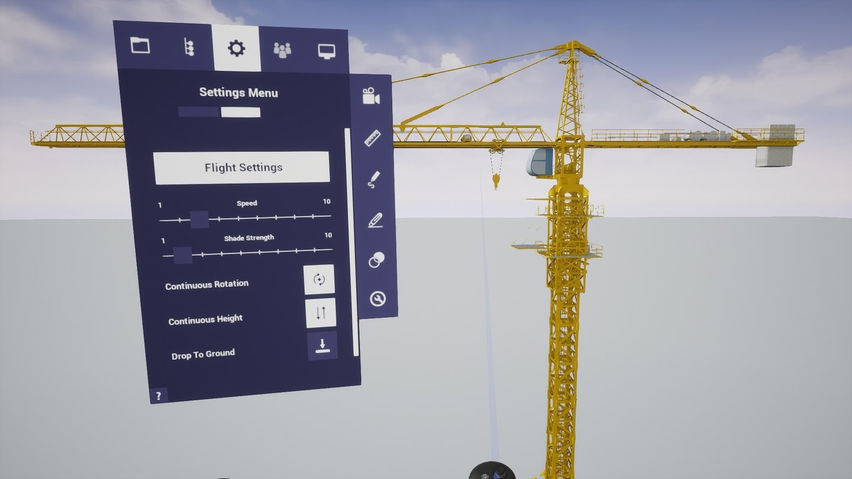Adjust the Speed slider handle
Image resolution: width=852 pixels, height=479 pixels.
(x=199, y=219)
